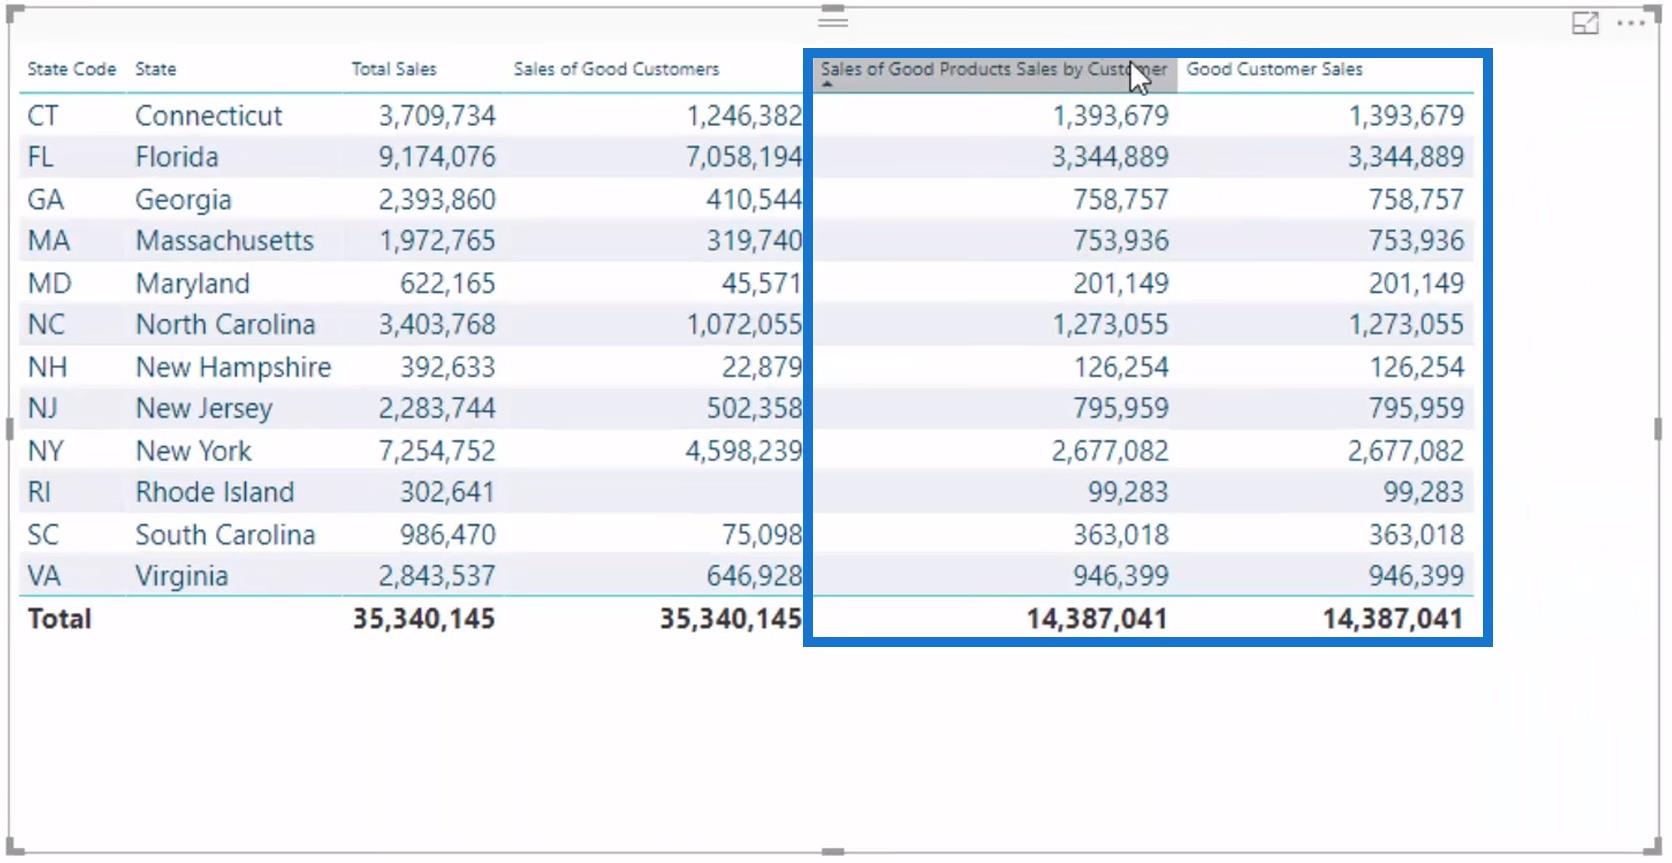
Task: Click the NY state code cell
Action: 46,451
